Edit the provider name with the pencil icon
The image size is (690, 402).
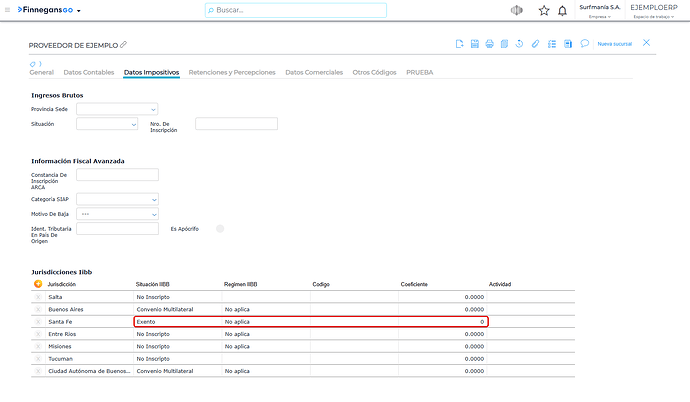click(x=124, y=44)
